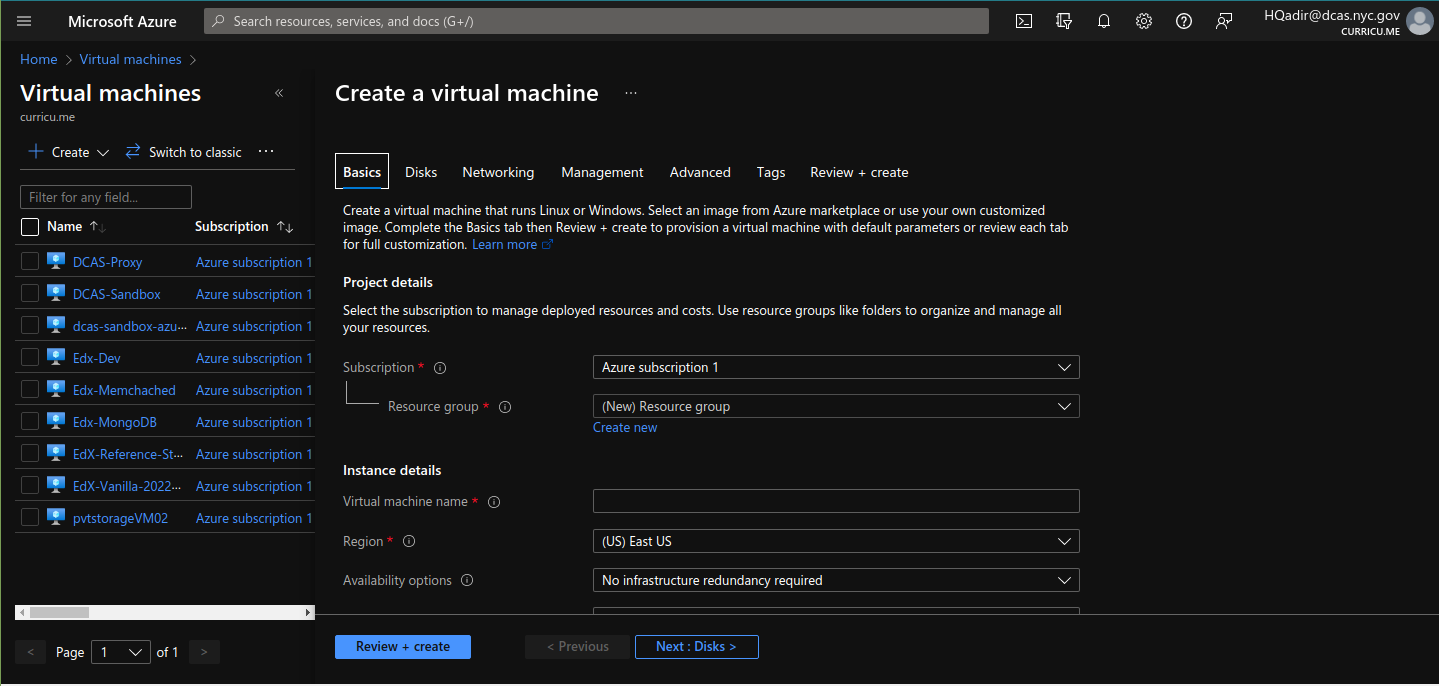Click the plus icon of Create
Viewport: 1439px width, 686px height.
point(36,152)
